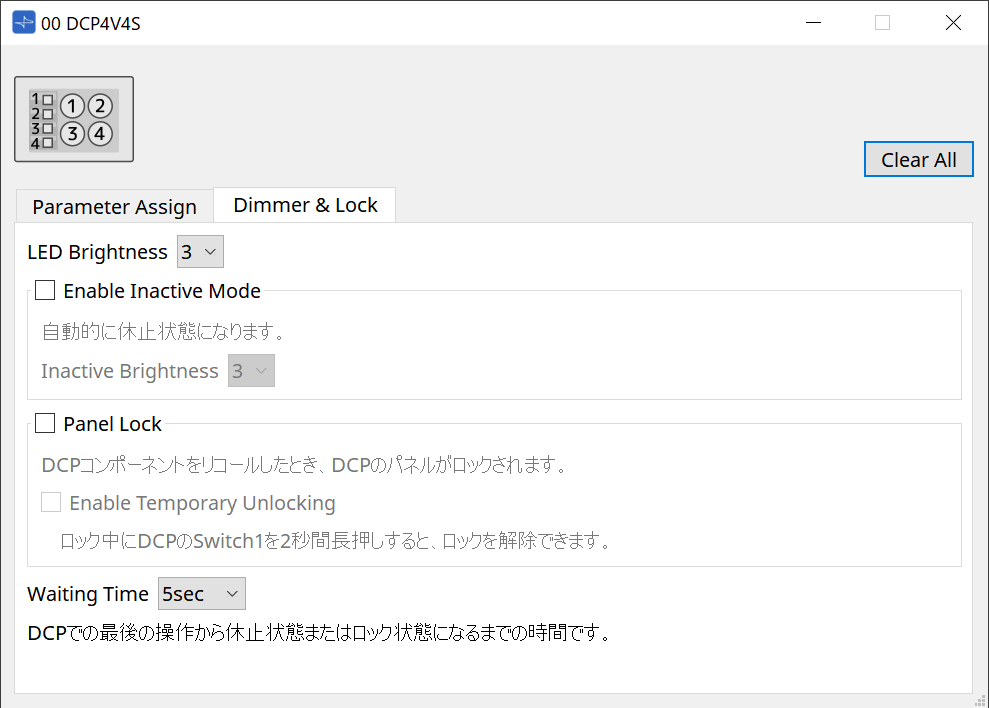
Task: Click the resize grip at bottom-right corner
Action: coord(981,700)
